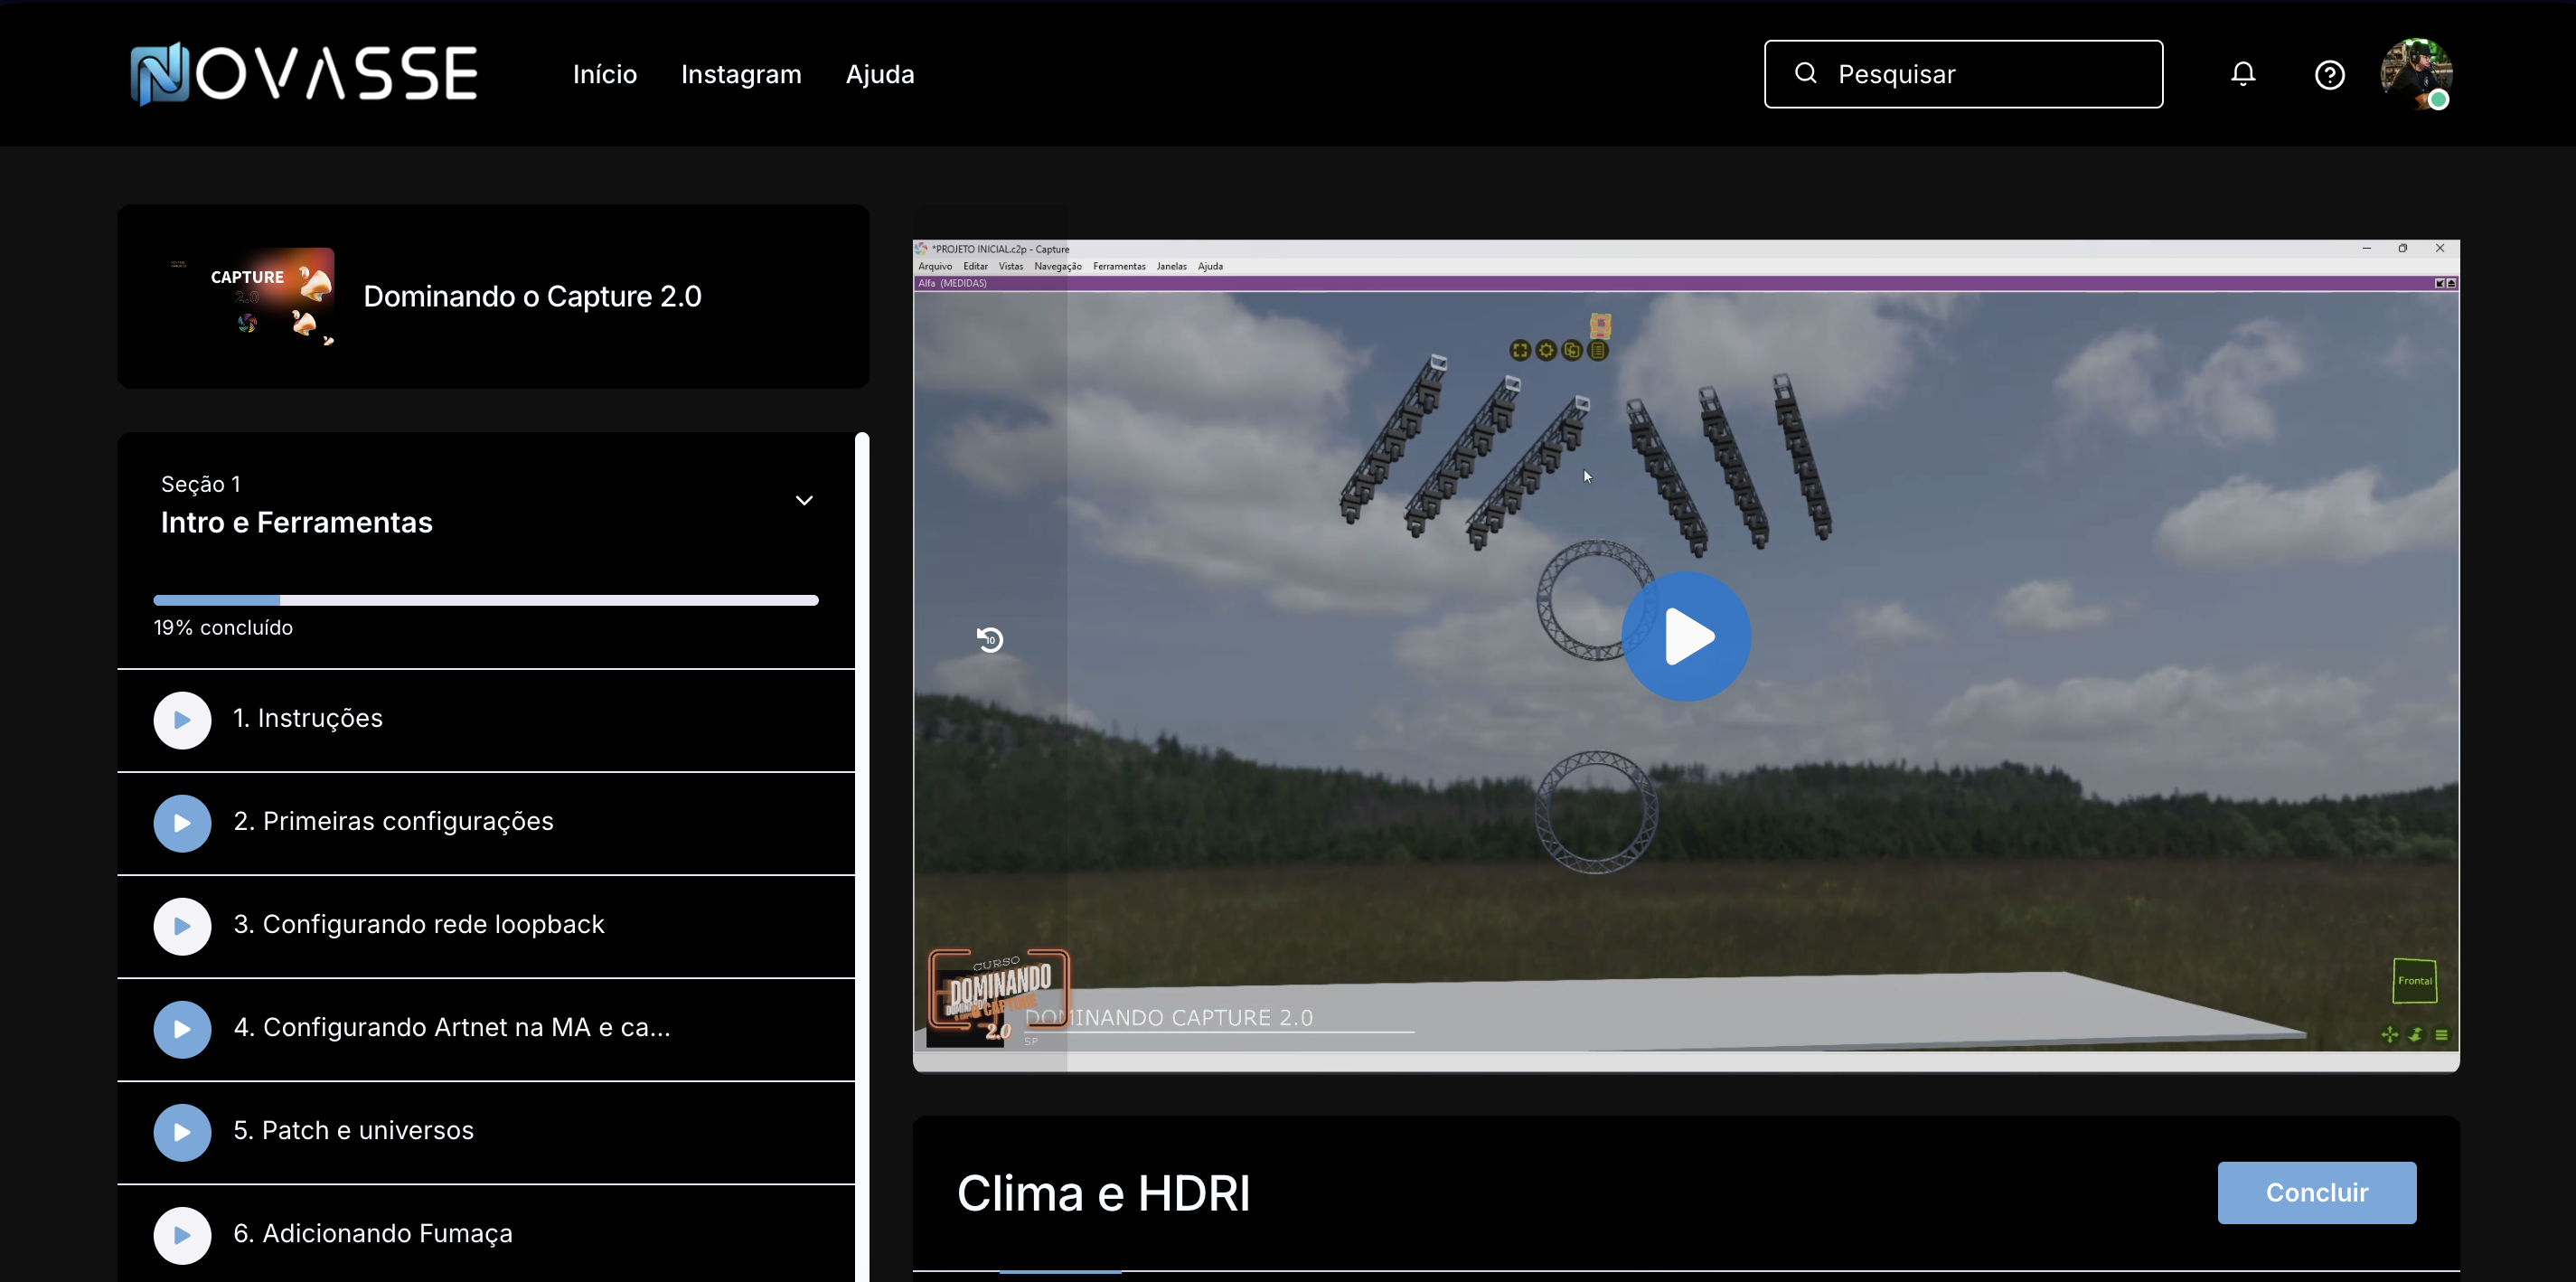The image size is (2576, 1282).
Task: Play lesson 5 Patch e universos
Action: tap(182, 1132)
